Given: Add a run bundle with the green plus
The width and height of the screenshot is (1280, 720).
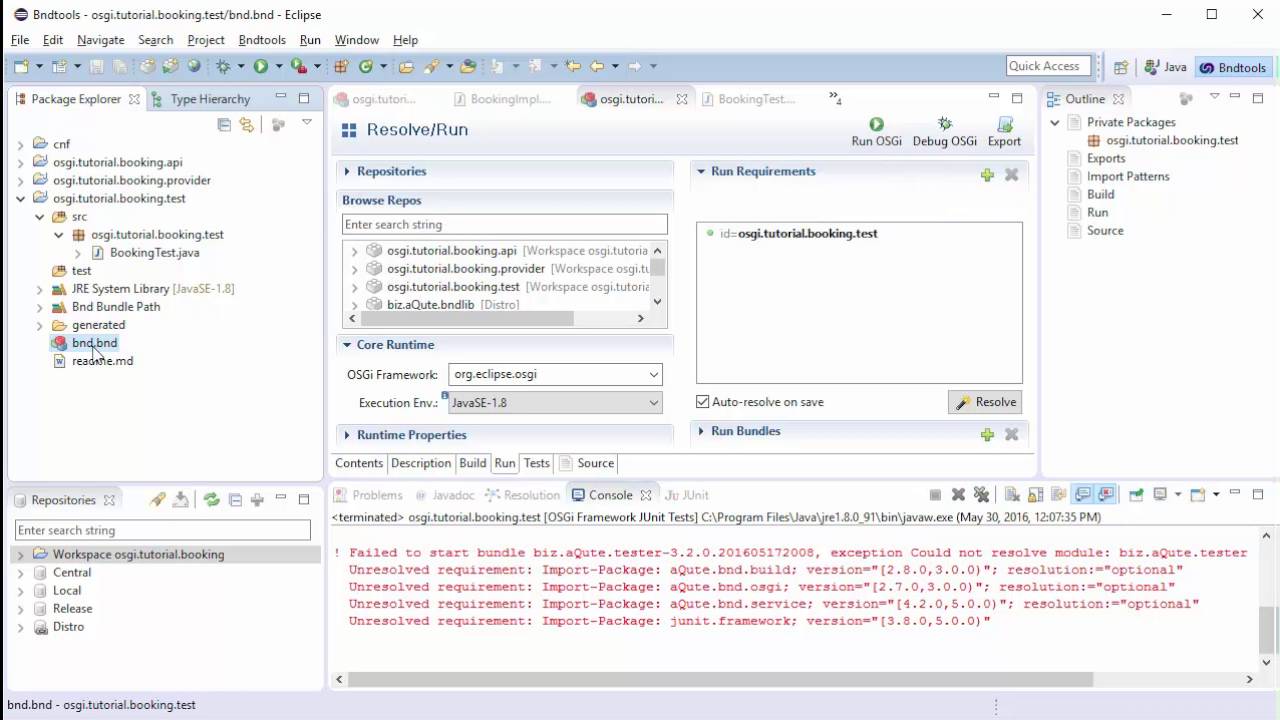Looking at the screenshot, I should point(987,434).
